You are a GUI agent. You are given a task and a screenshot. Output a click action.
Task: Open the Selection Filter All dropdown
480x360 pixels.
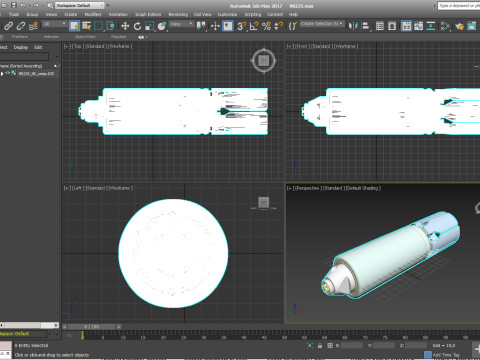tap(55, 24)
